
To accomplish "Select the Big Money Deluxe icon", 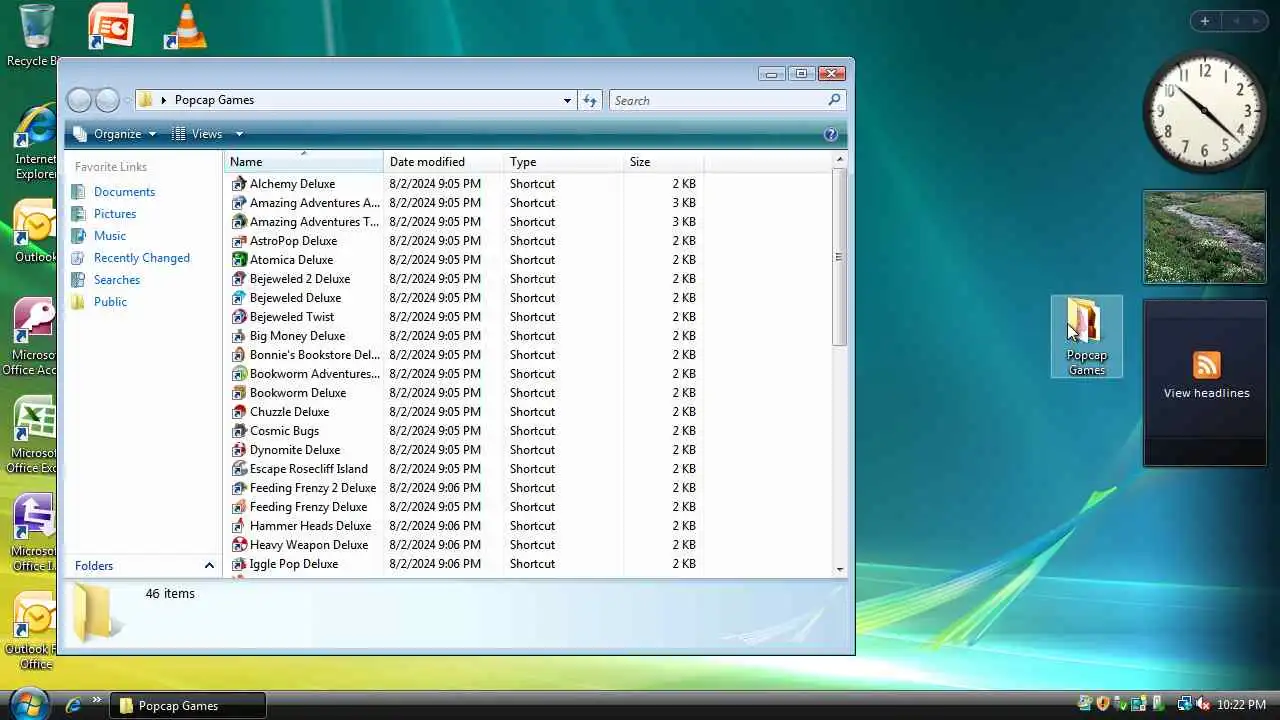I will [x=239, y=336].
